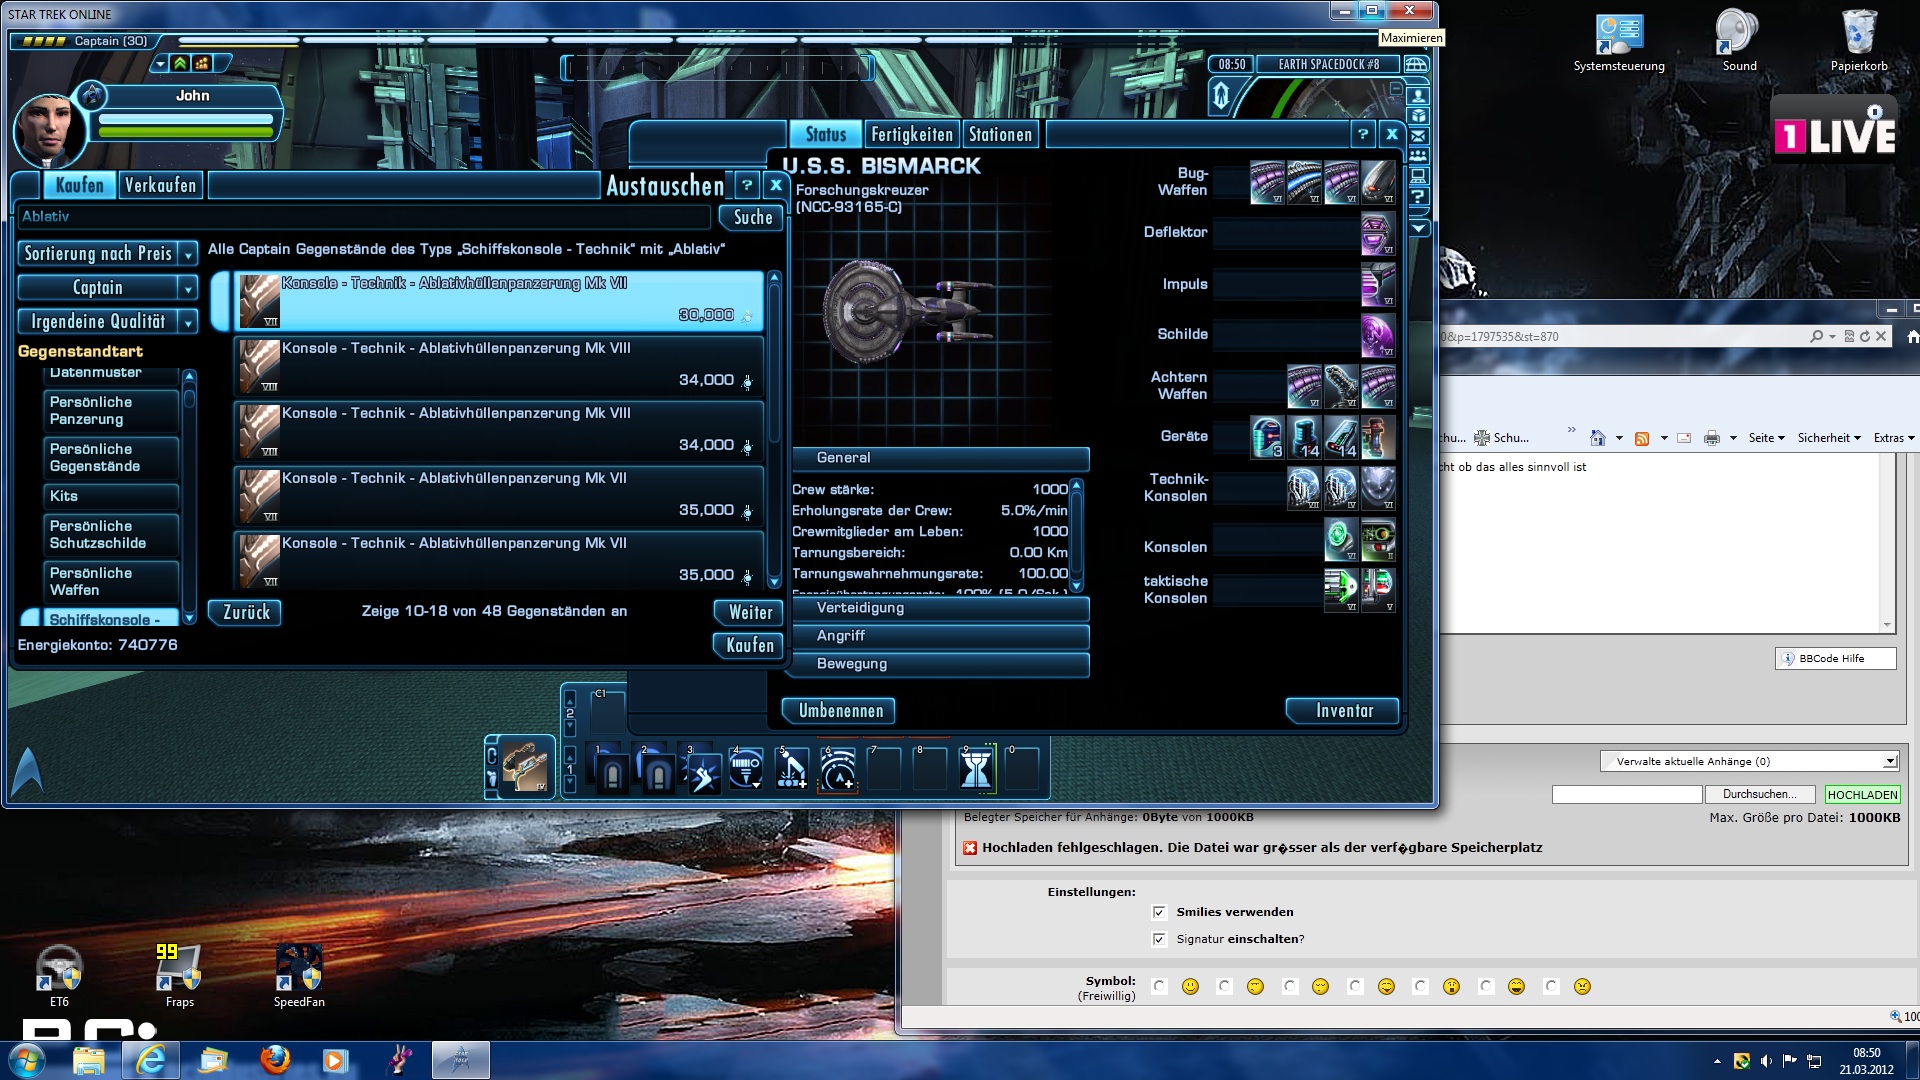
Task: Click the equipped weapon icon beside hotbar
Action: pyautogui.click(x=525, y=767)
